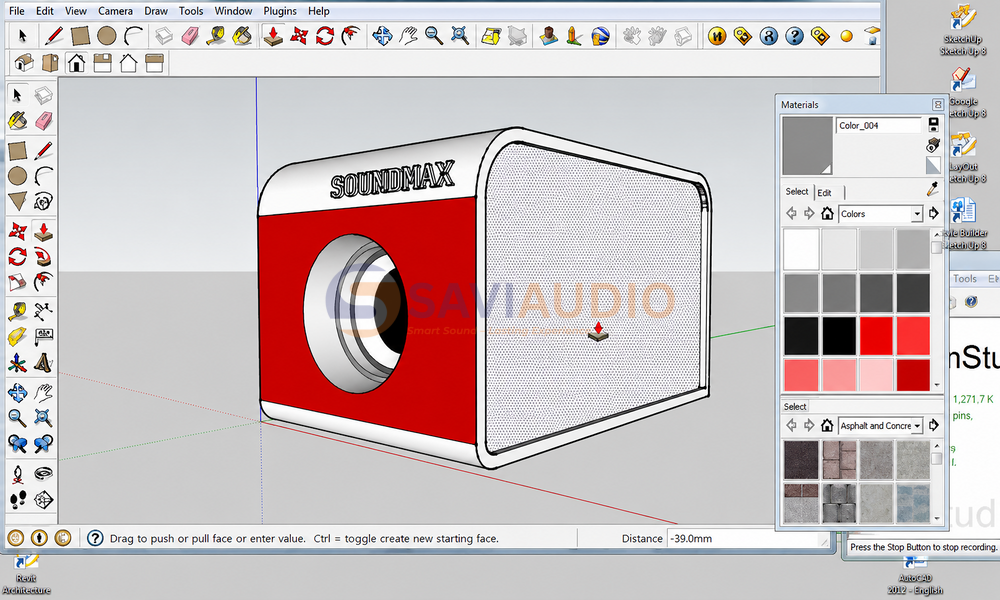The width and height of the screenshot is (1000, 600).
Task: Click the Distance measurement value box
Action: click(747, 538)
